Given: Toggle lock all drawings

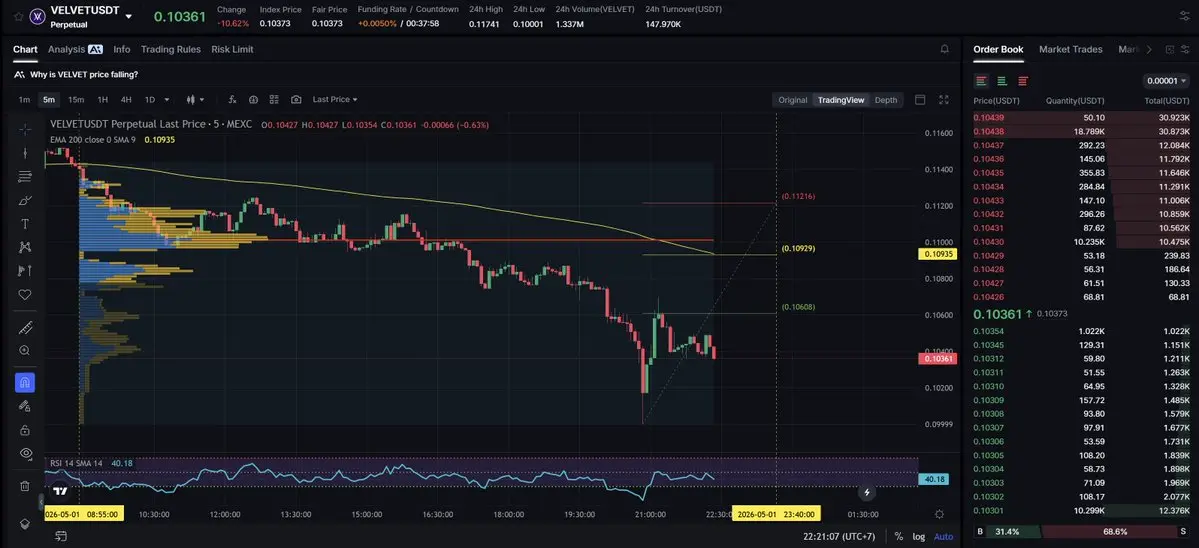Looking at the screenshot, I should (24, 430).
